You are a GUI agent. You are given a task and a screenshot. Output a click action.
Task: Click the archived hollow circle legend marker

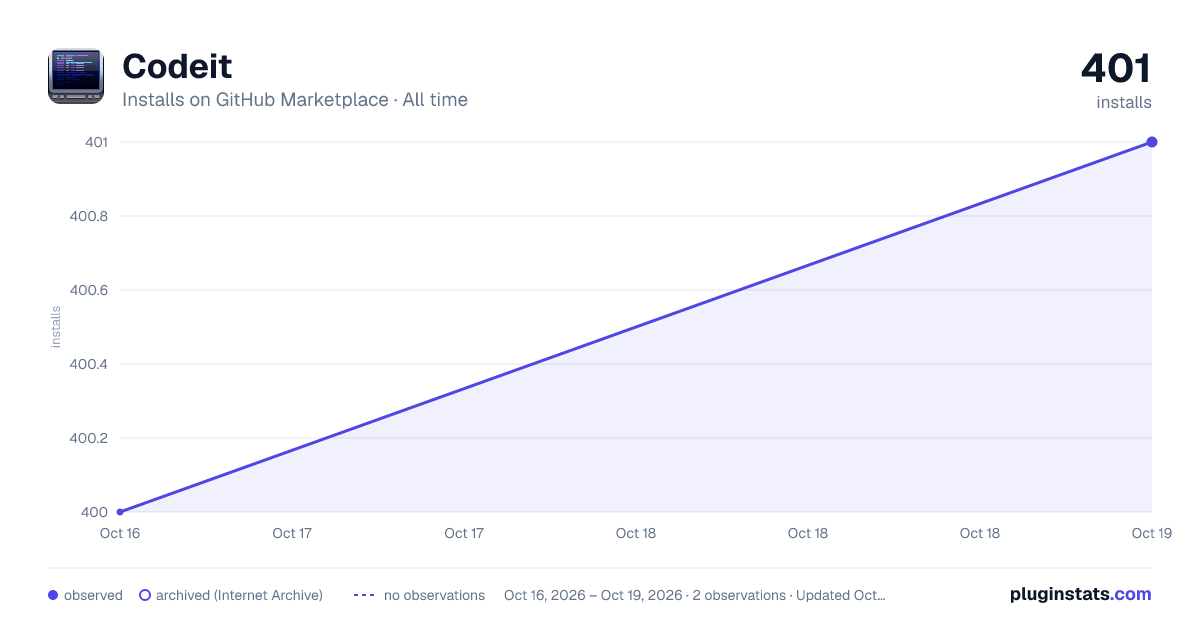pyautogui.click(x=145, y=595)
